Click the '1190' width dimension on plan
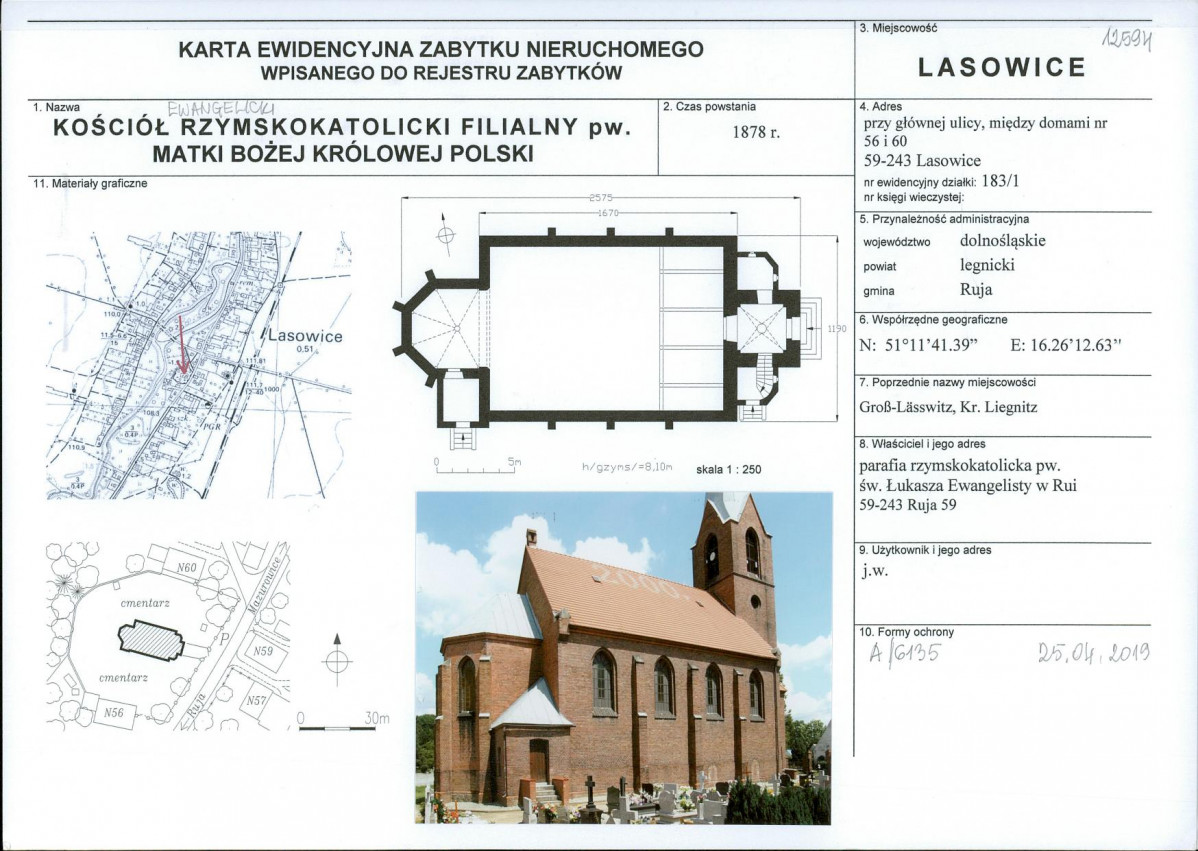This screenshot has height=851, width=1198. (x=837, y=328)
